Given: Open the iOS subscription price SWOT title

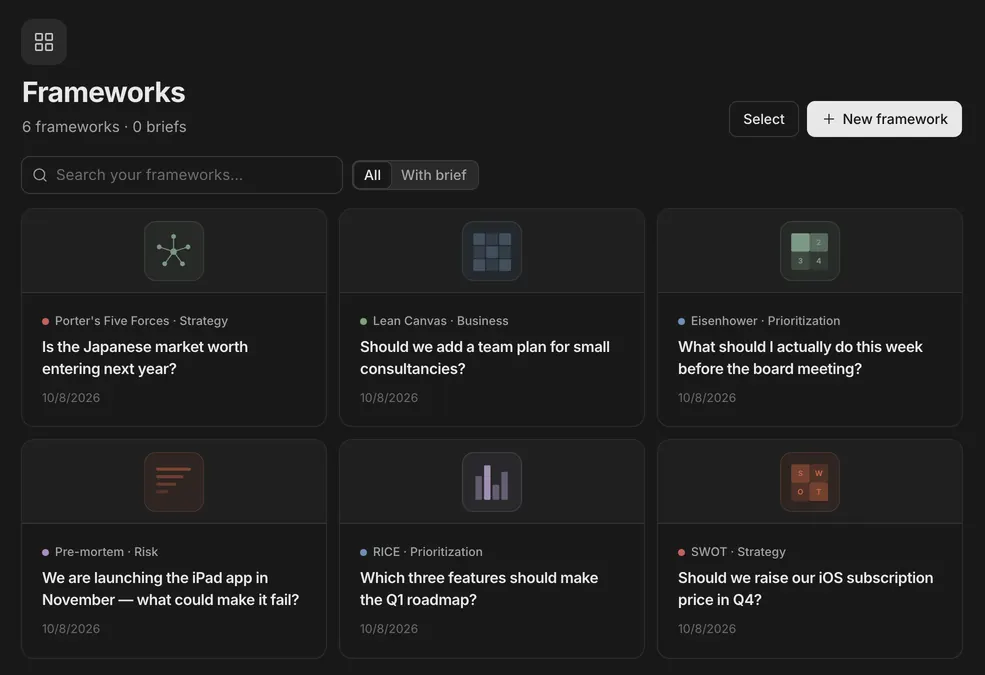Looking at the screenshot, I should click(805, 589).
